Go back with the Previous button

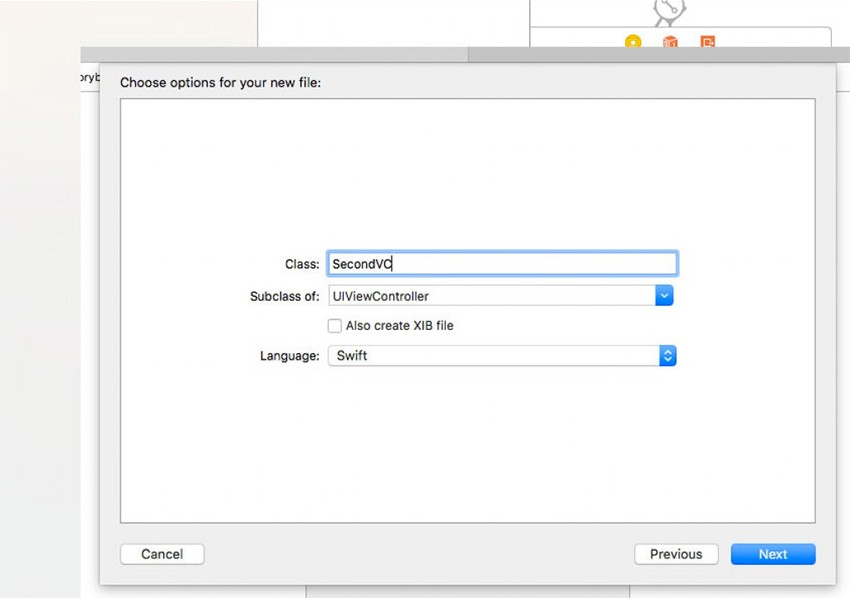(x=676, y=554)
